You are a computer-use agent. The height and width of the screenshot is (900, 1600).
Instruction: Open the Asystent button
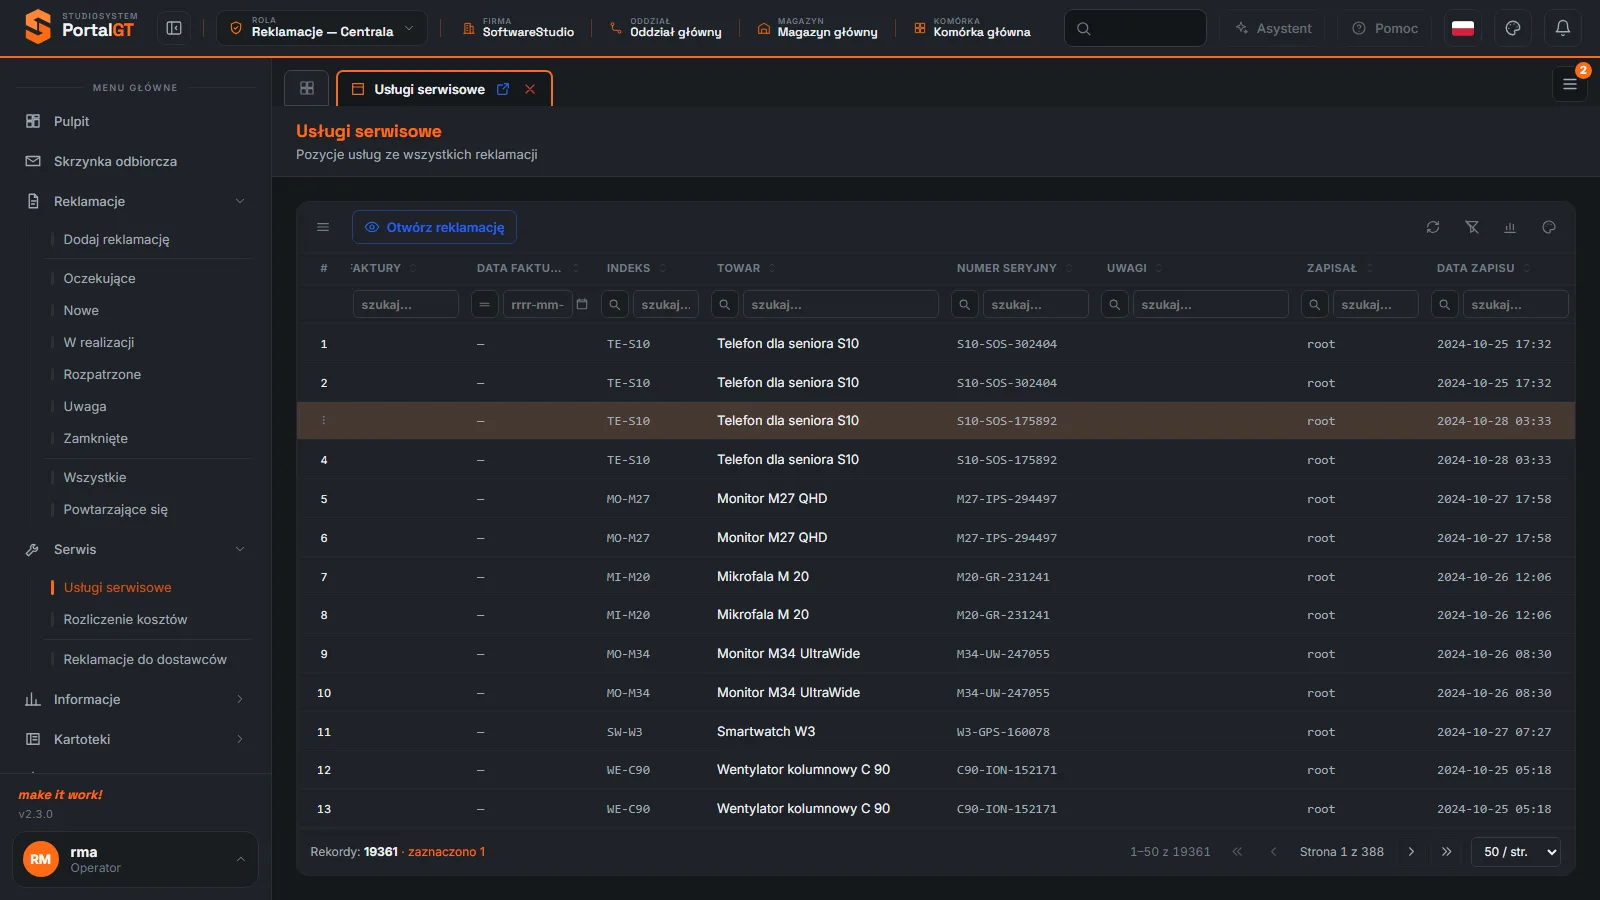(1274, 28)
